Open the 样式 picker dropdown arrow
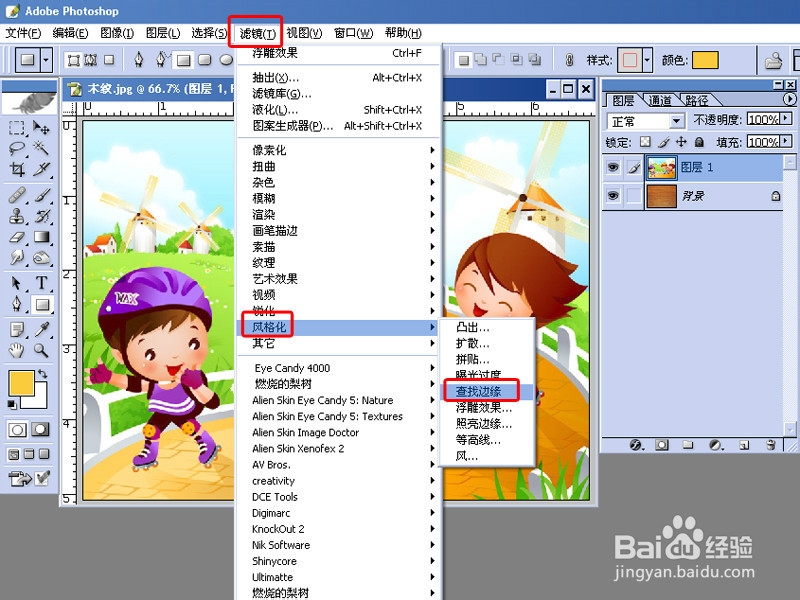 click(x=647, y=60)
